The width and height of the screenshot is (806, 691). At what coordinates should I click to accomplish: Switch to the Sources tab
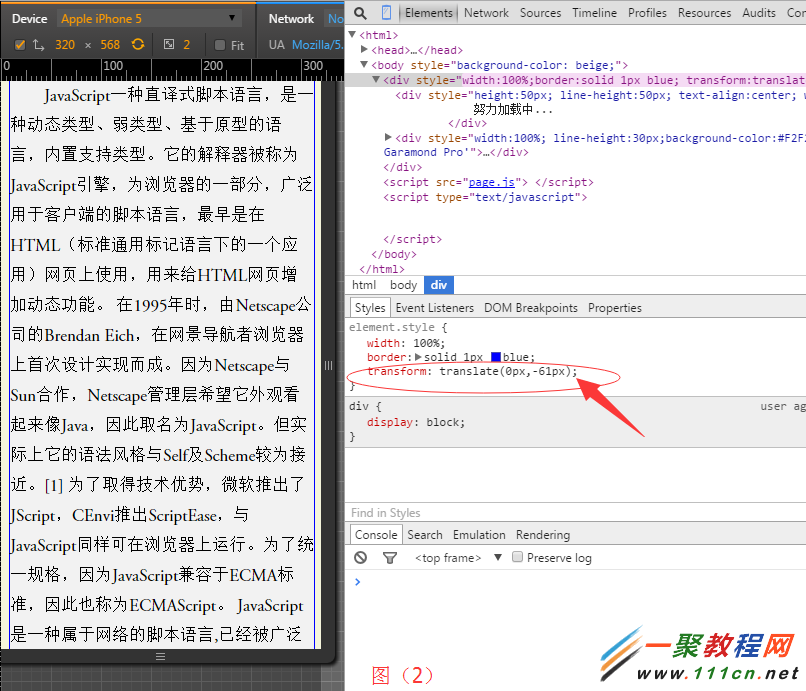(540, 13)
